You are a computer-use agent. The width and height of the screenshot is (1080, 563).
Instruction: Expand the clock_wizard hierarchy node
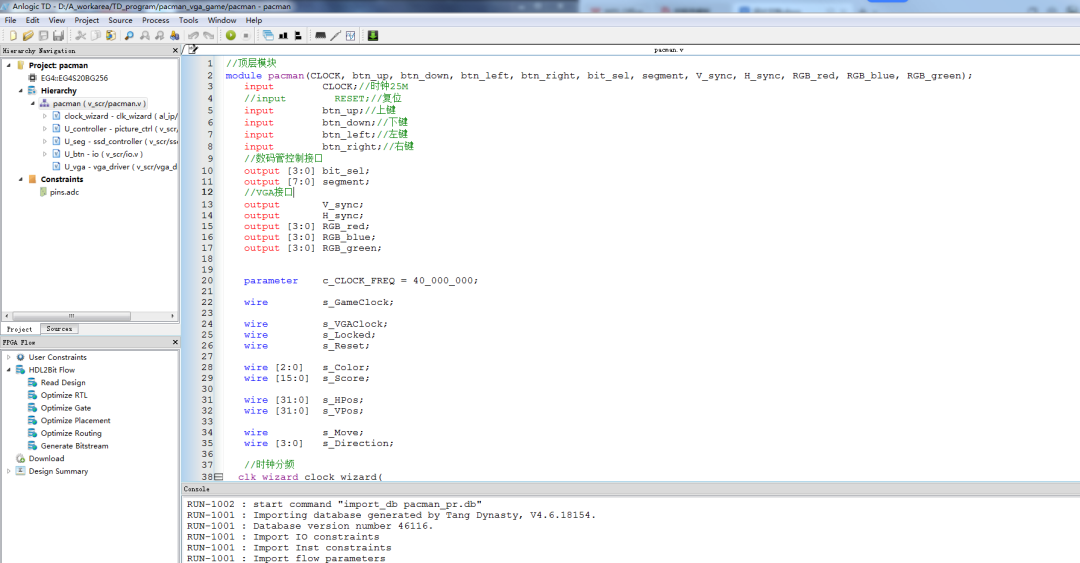[44, 116]
